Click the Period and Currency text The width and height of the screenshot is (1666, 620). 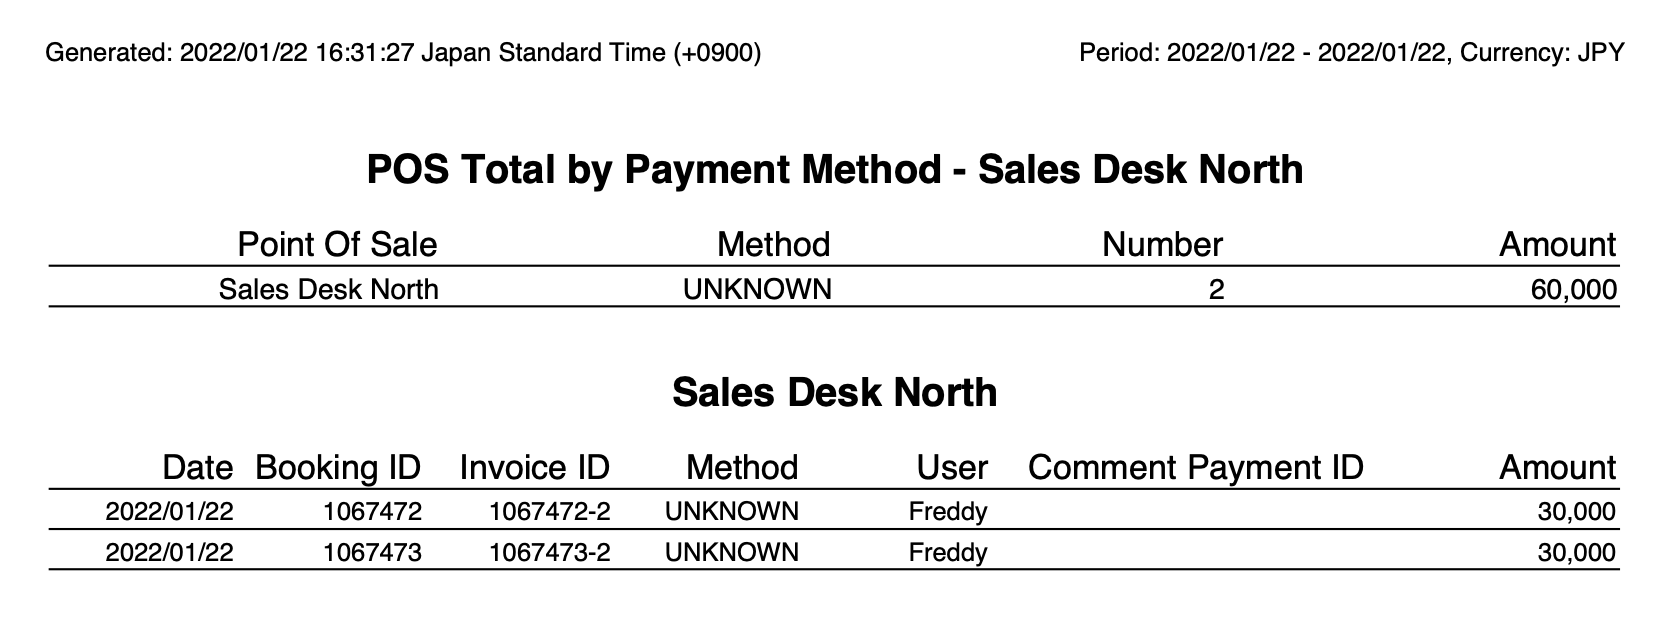tap(1351, 53)
